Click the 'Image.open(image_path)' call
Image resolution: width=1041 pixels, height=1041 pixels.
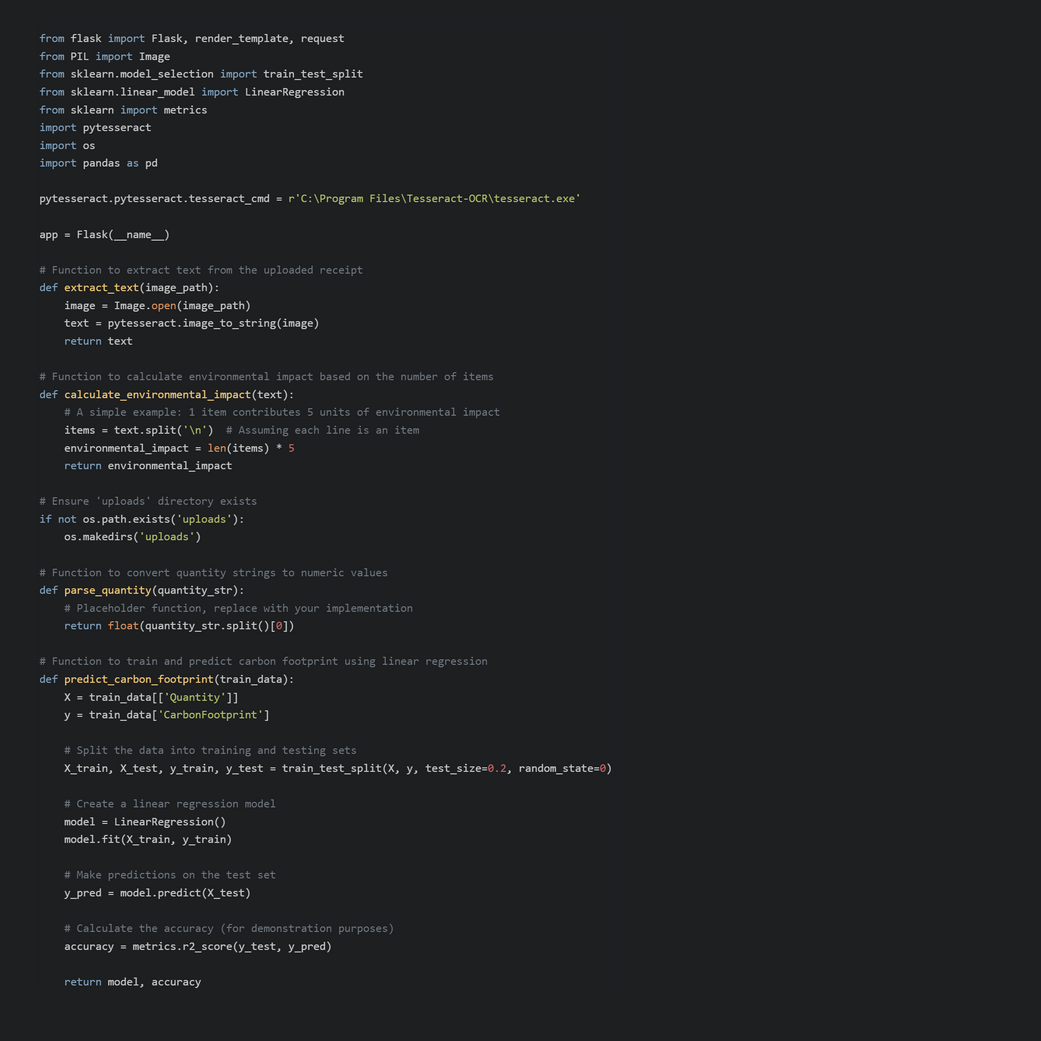[182, 306]
